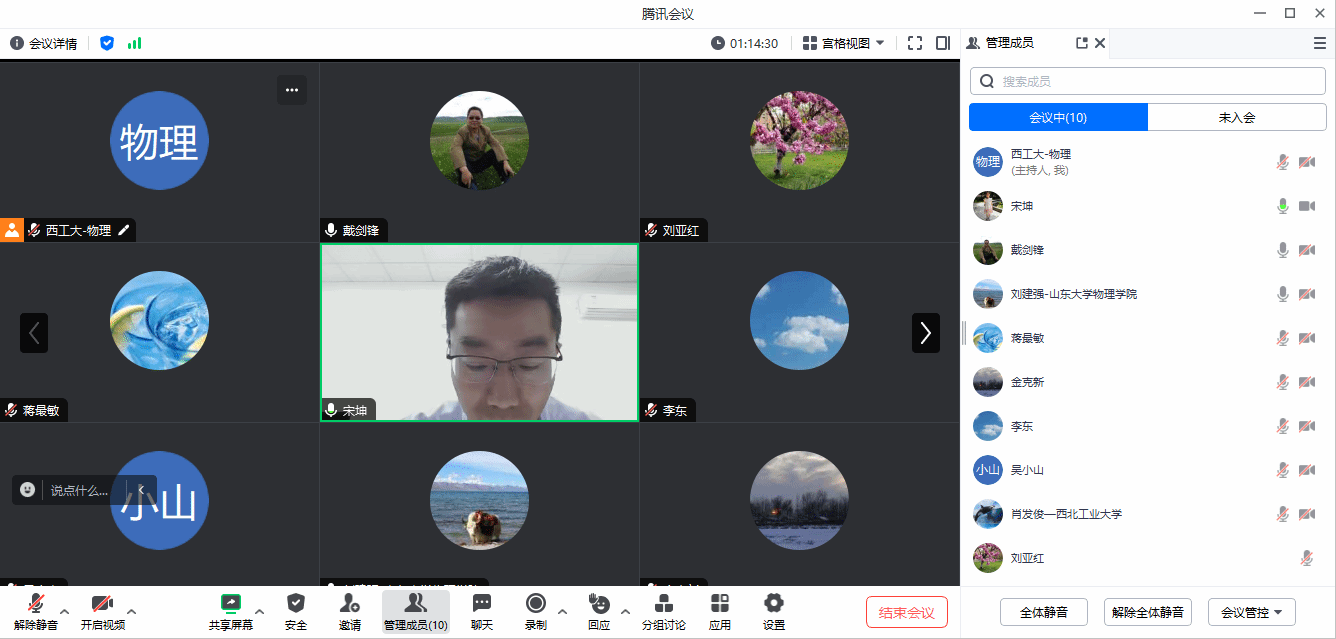Viewport: 1336px width, 639px height.
Task: Turn on camera with 开启视频 button
Action: 102,603
